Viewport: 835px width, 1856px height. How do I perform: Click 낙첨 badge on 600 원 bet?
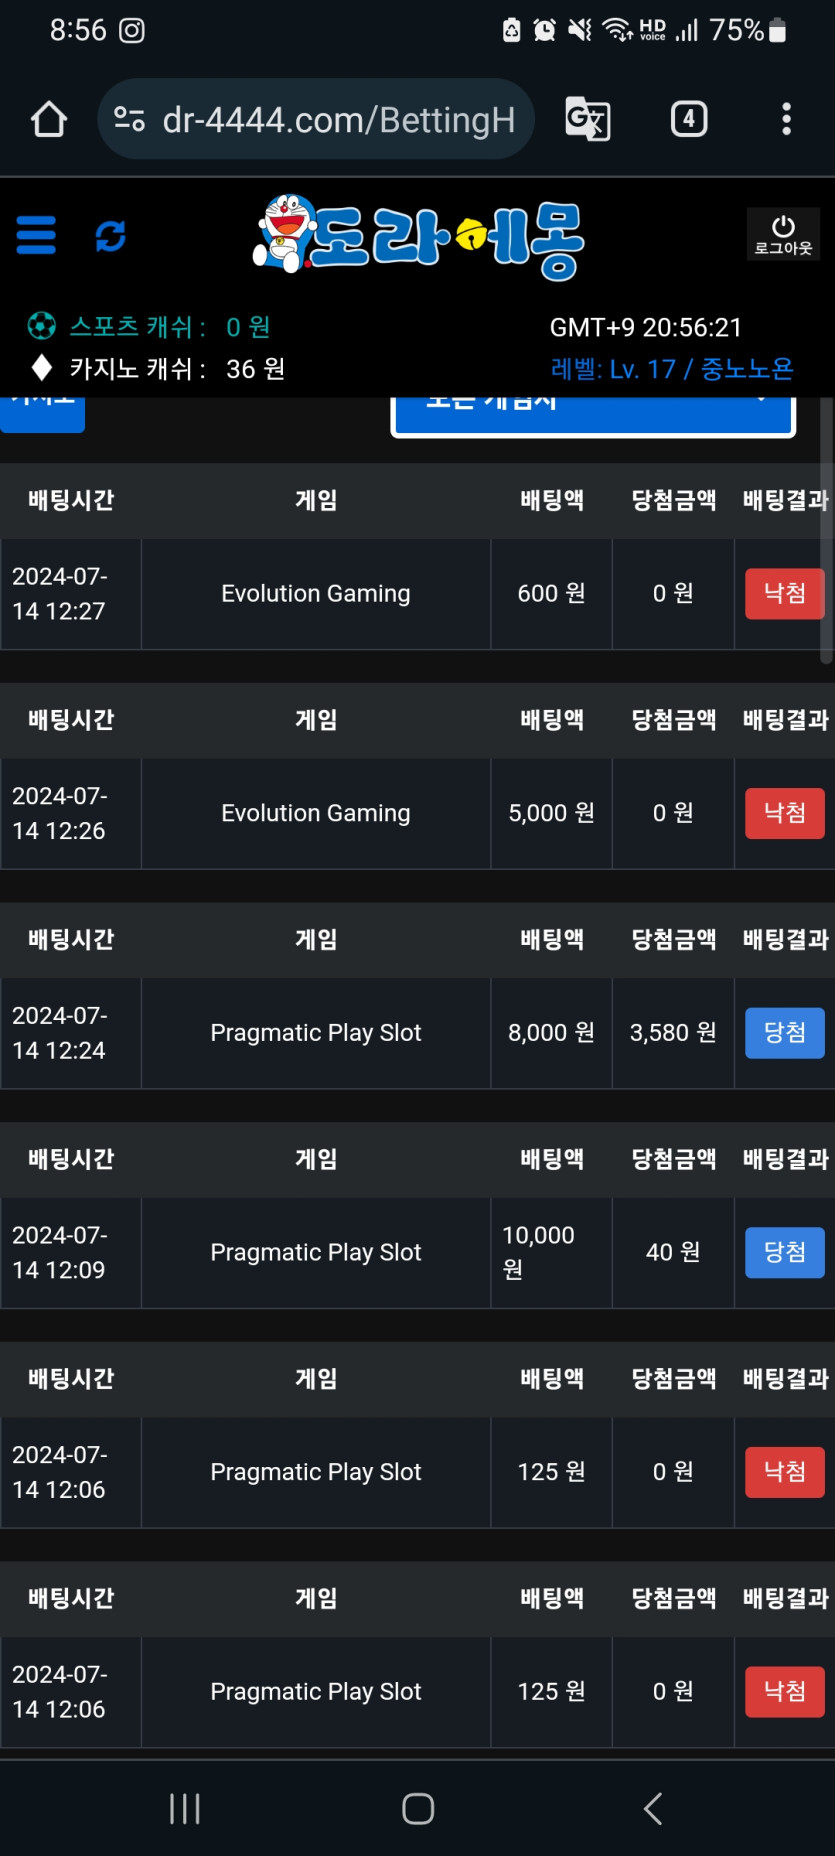pyautogui.click(x=784, y=594)
